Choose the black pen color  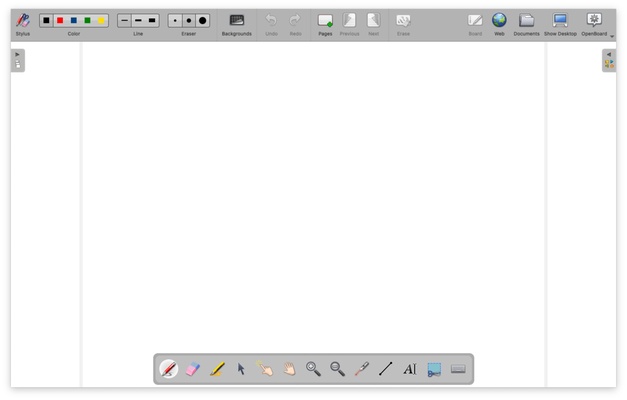(46, 20)
